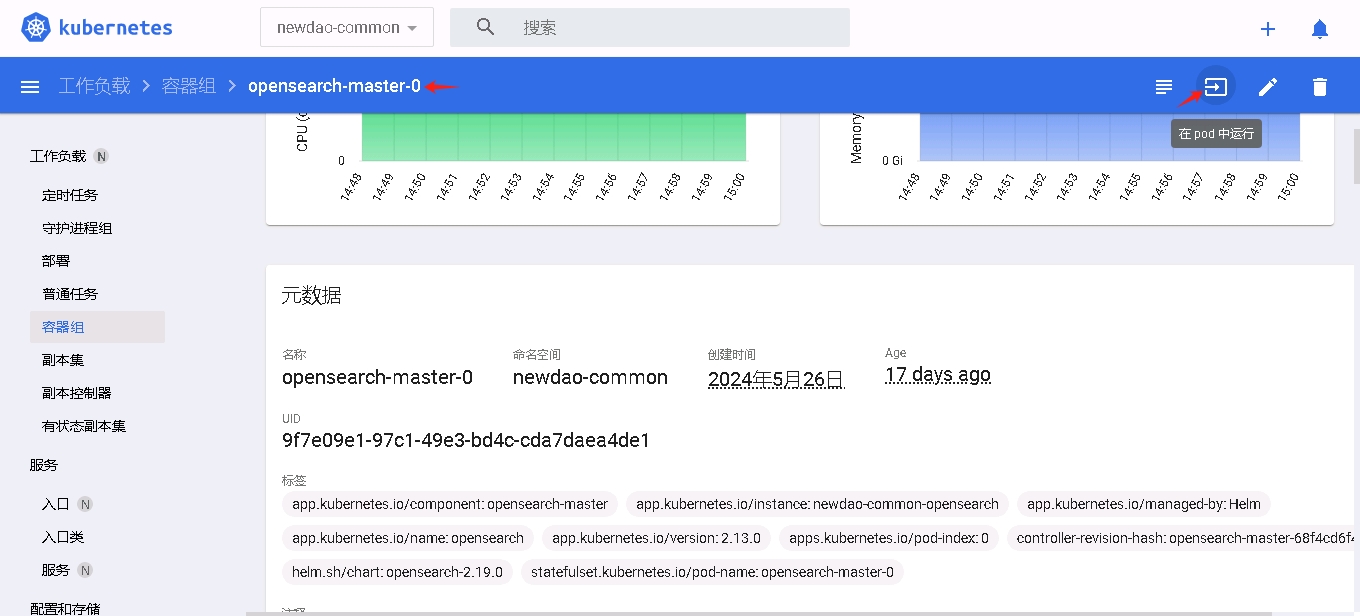Click 2024年5月26日 creation date
The image size is (1360, 616).
pos(776,378)
